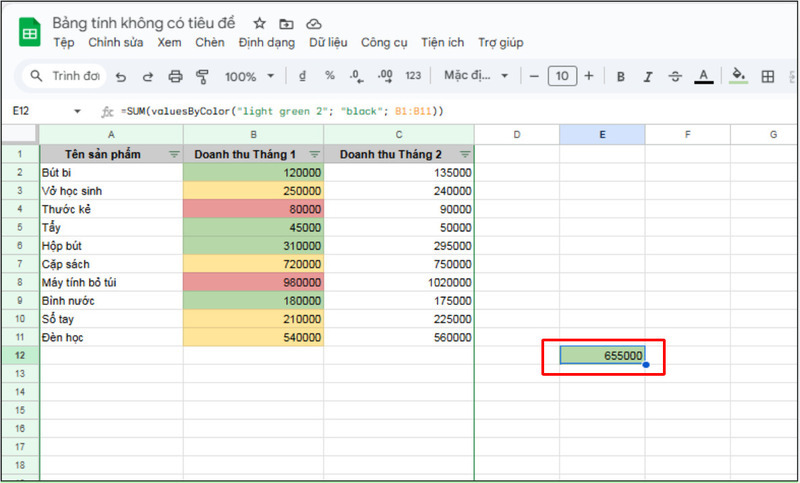Image resolution: width=800 pixels, height=483 pixels.
Task: Click the format as percent button
Action: point(330,76)
